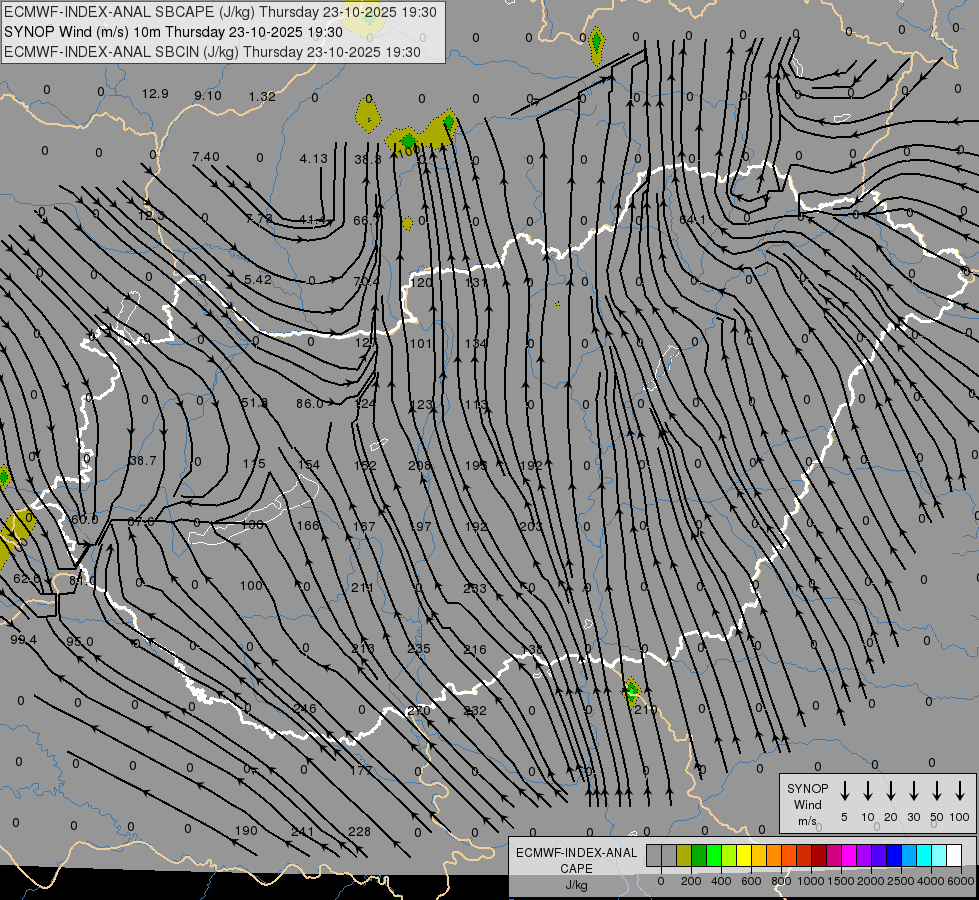Click the CAPE value 38.7 on the map
Screen dimensions: 979x900
tap(142, 460)
